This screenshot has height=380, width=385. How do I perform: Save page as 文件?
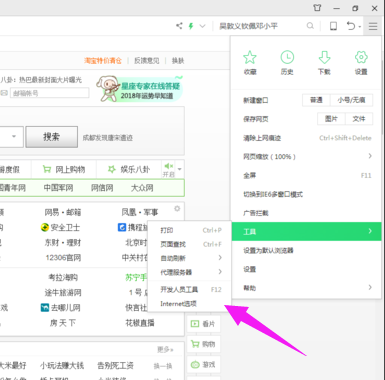point(359,119)
